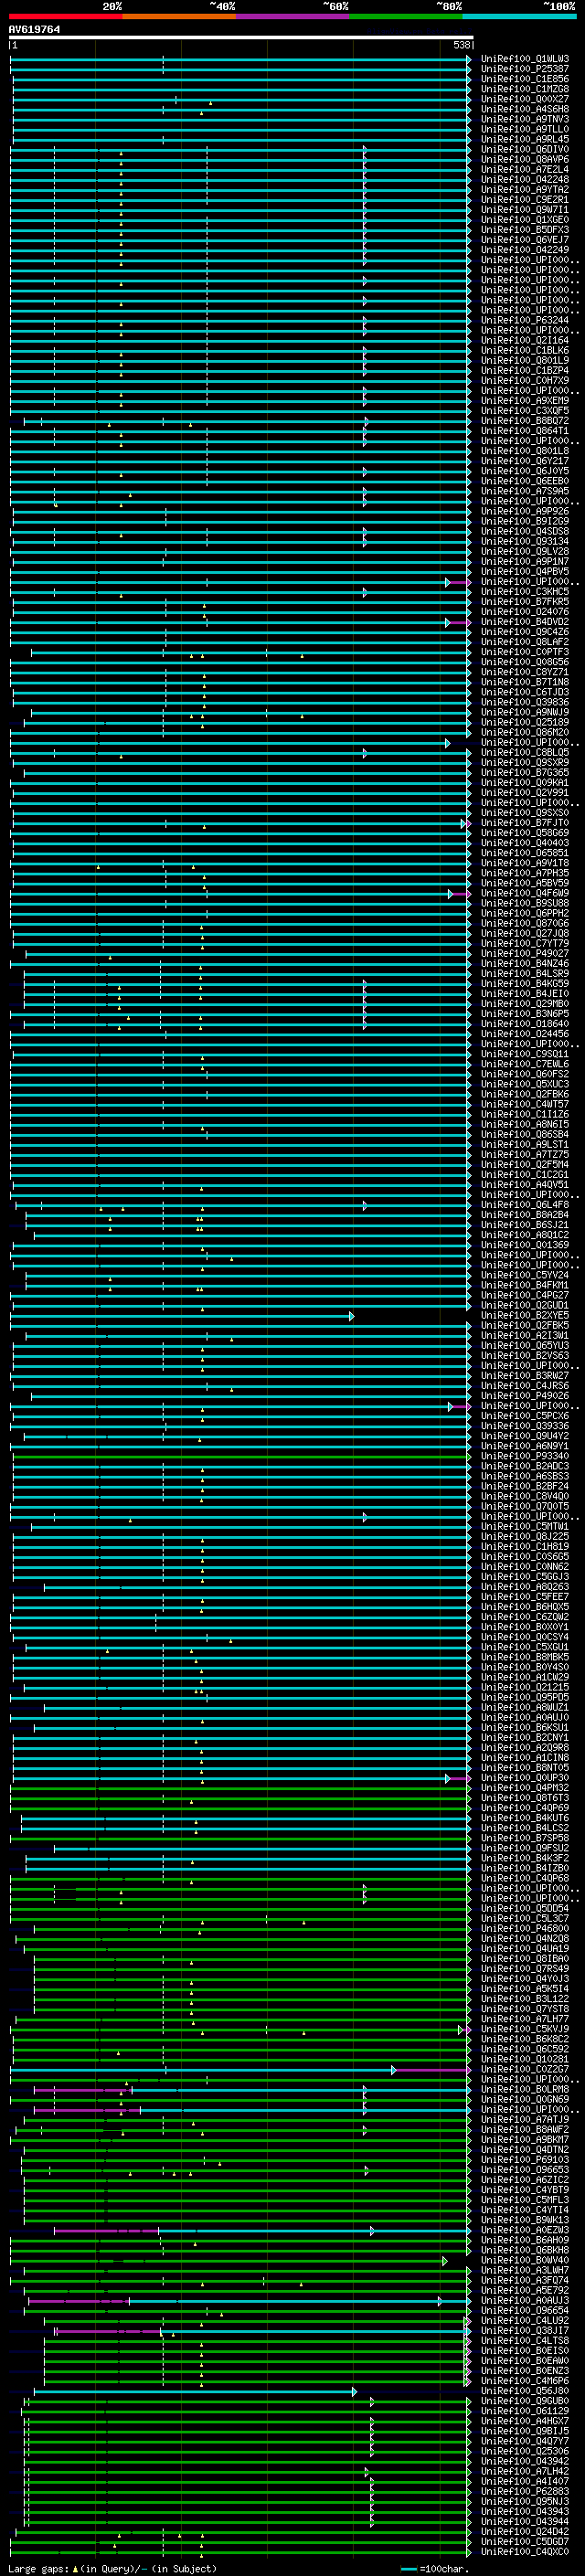
Task: Select UniRef100_C4WT57
Action: click(x=525, y=1104)
